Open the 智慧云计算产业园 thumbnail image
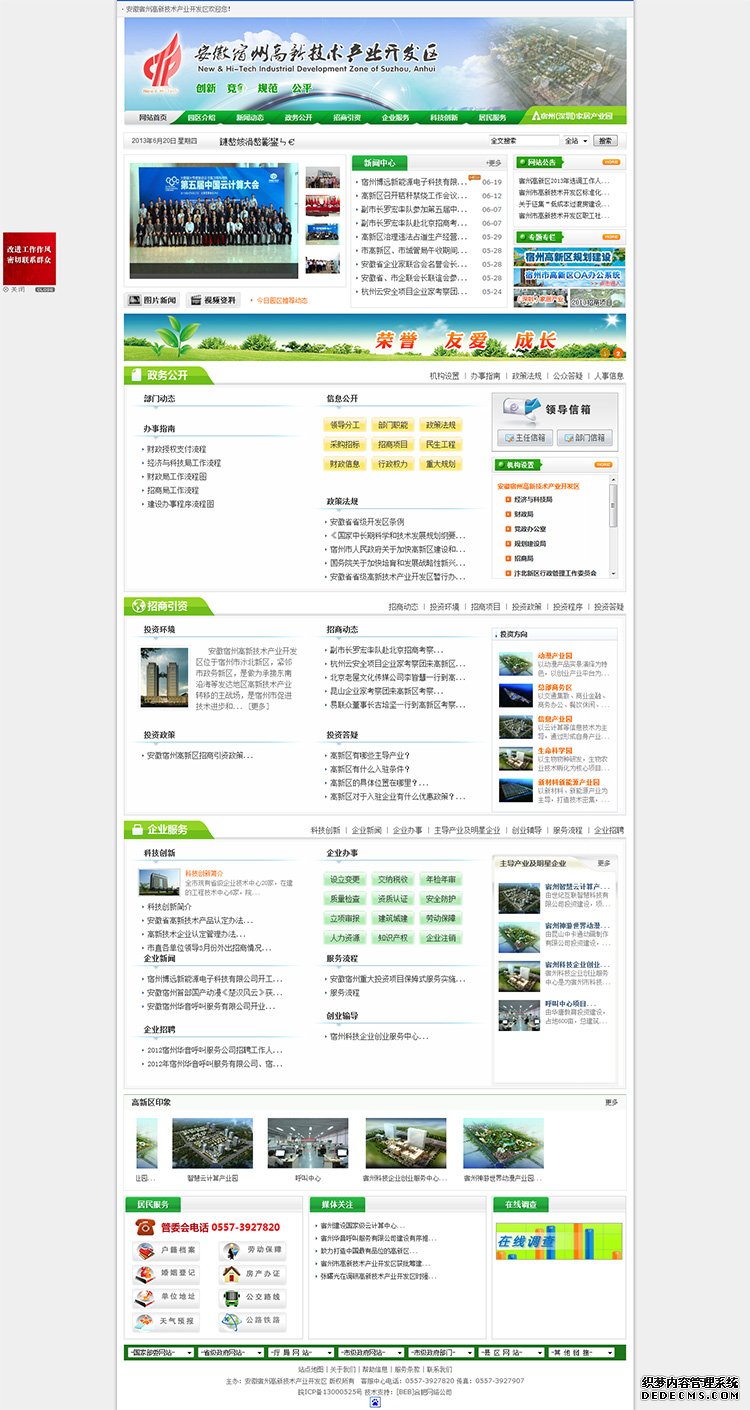The image size is (750, 1410). pyautogui.click(x=212, y=1143)
